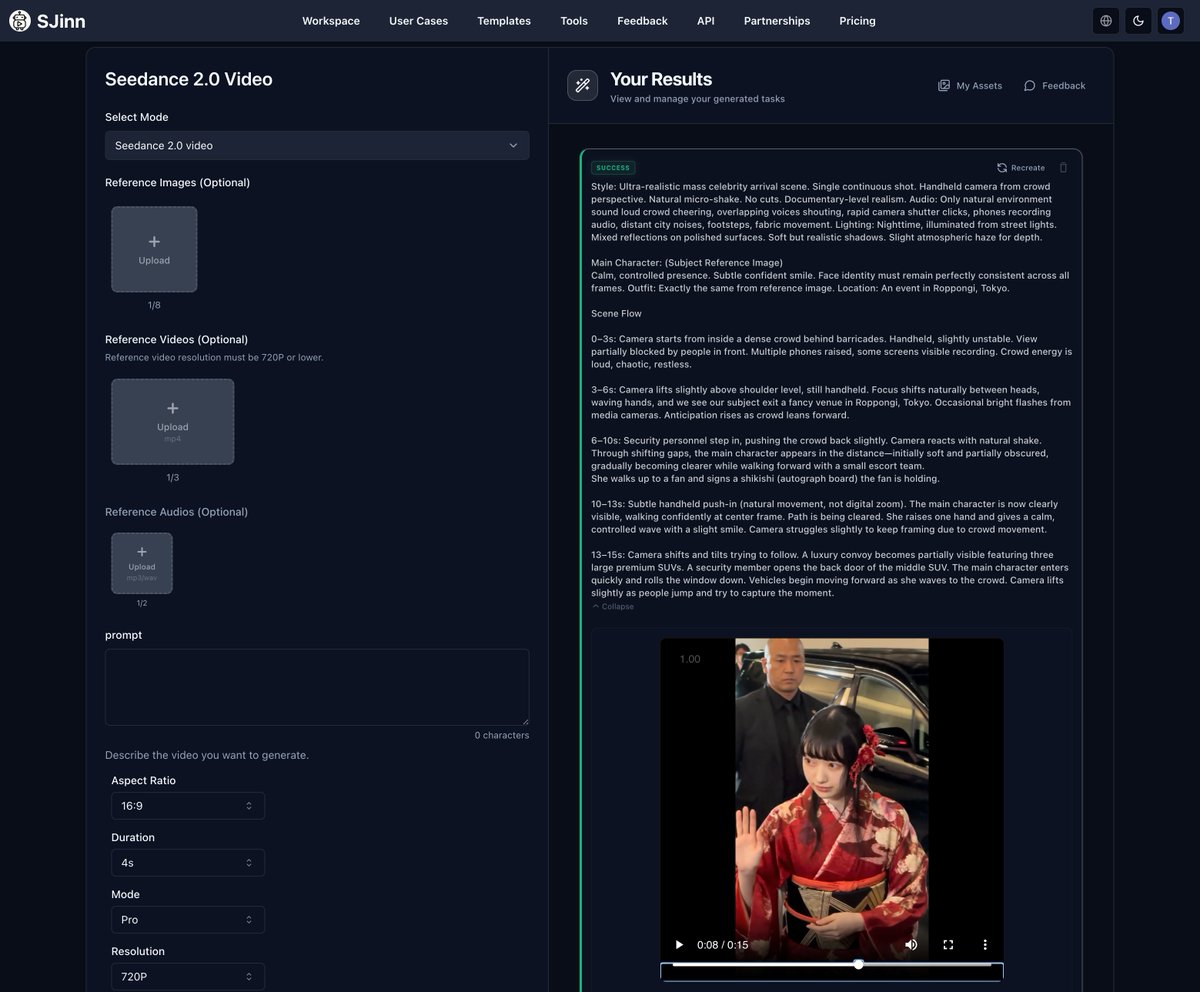The height and width of the screenshot is (992, 1200).
Task: Open User Cases menu item
Action: click(419, 21)
